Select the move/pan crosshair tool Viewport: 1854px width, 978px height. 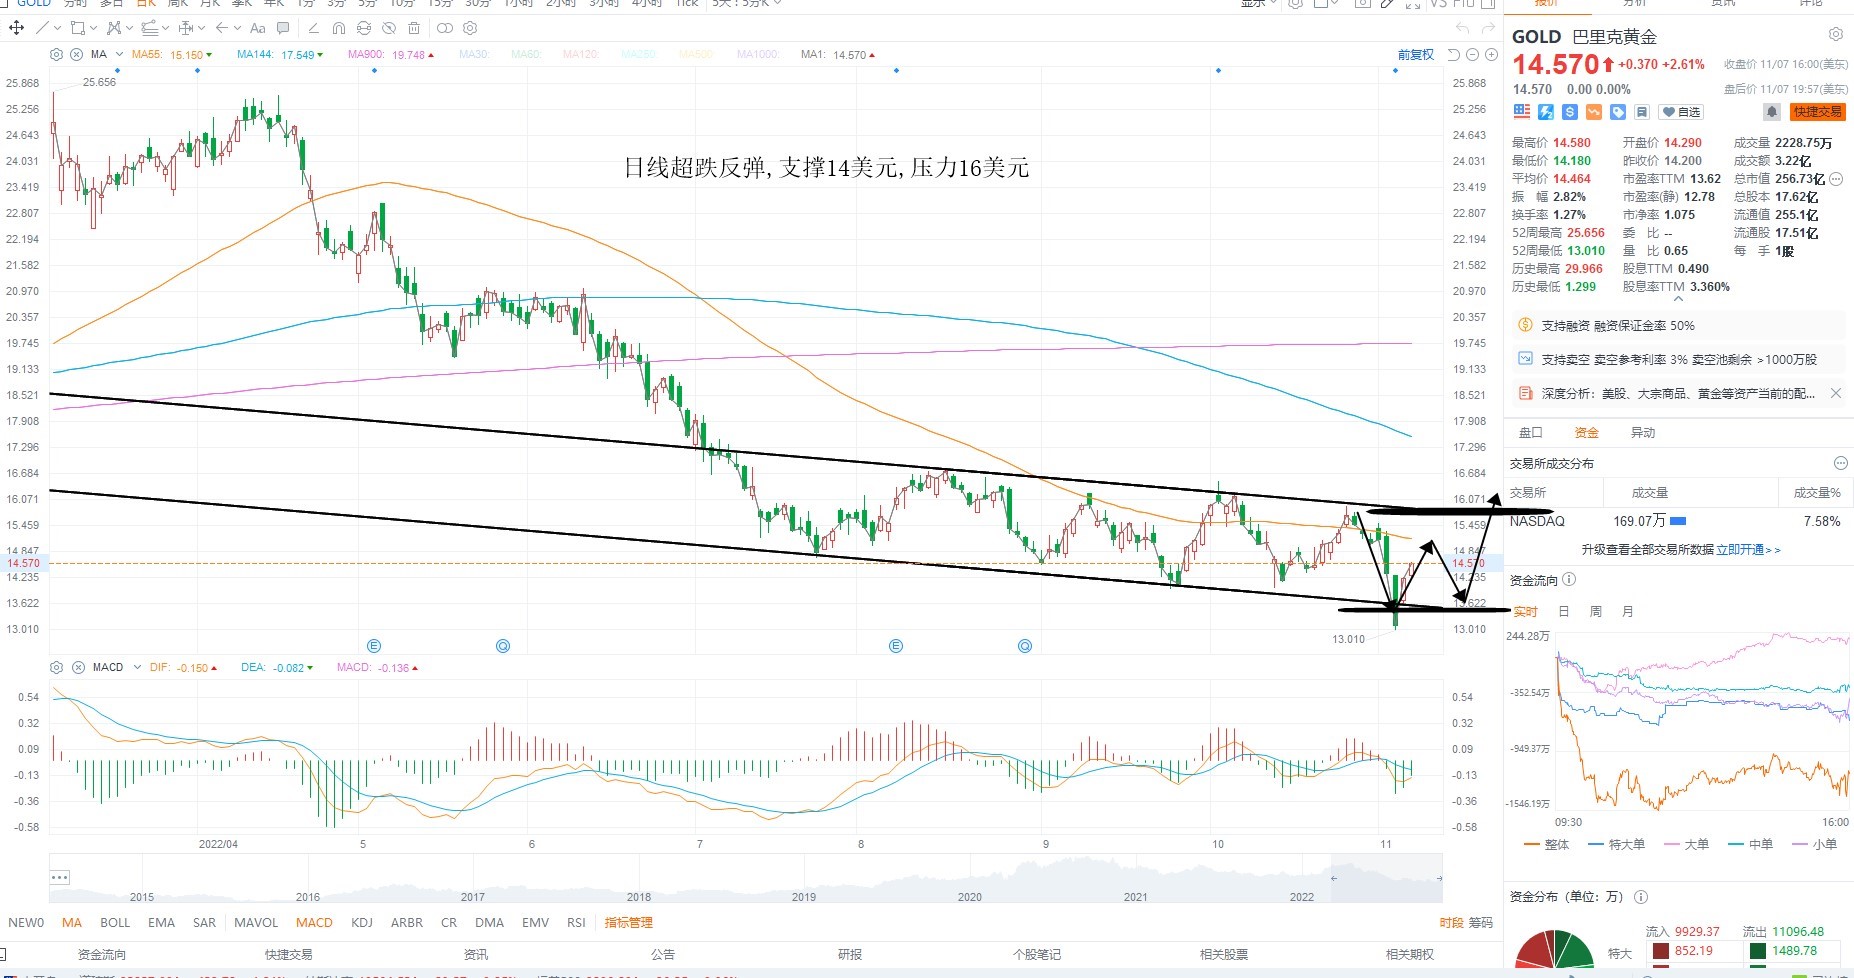point(16,28)
